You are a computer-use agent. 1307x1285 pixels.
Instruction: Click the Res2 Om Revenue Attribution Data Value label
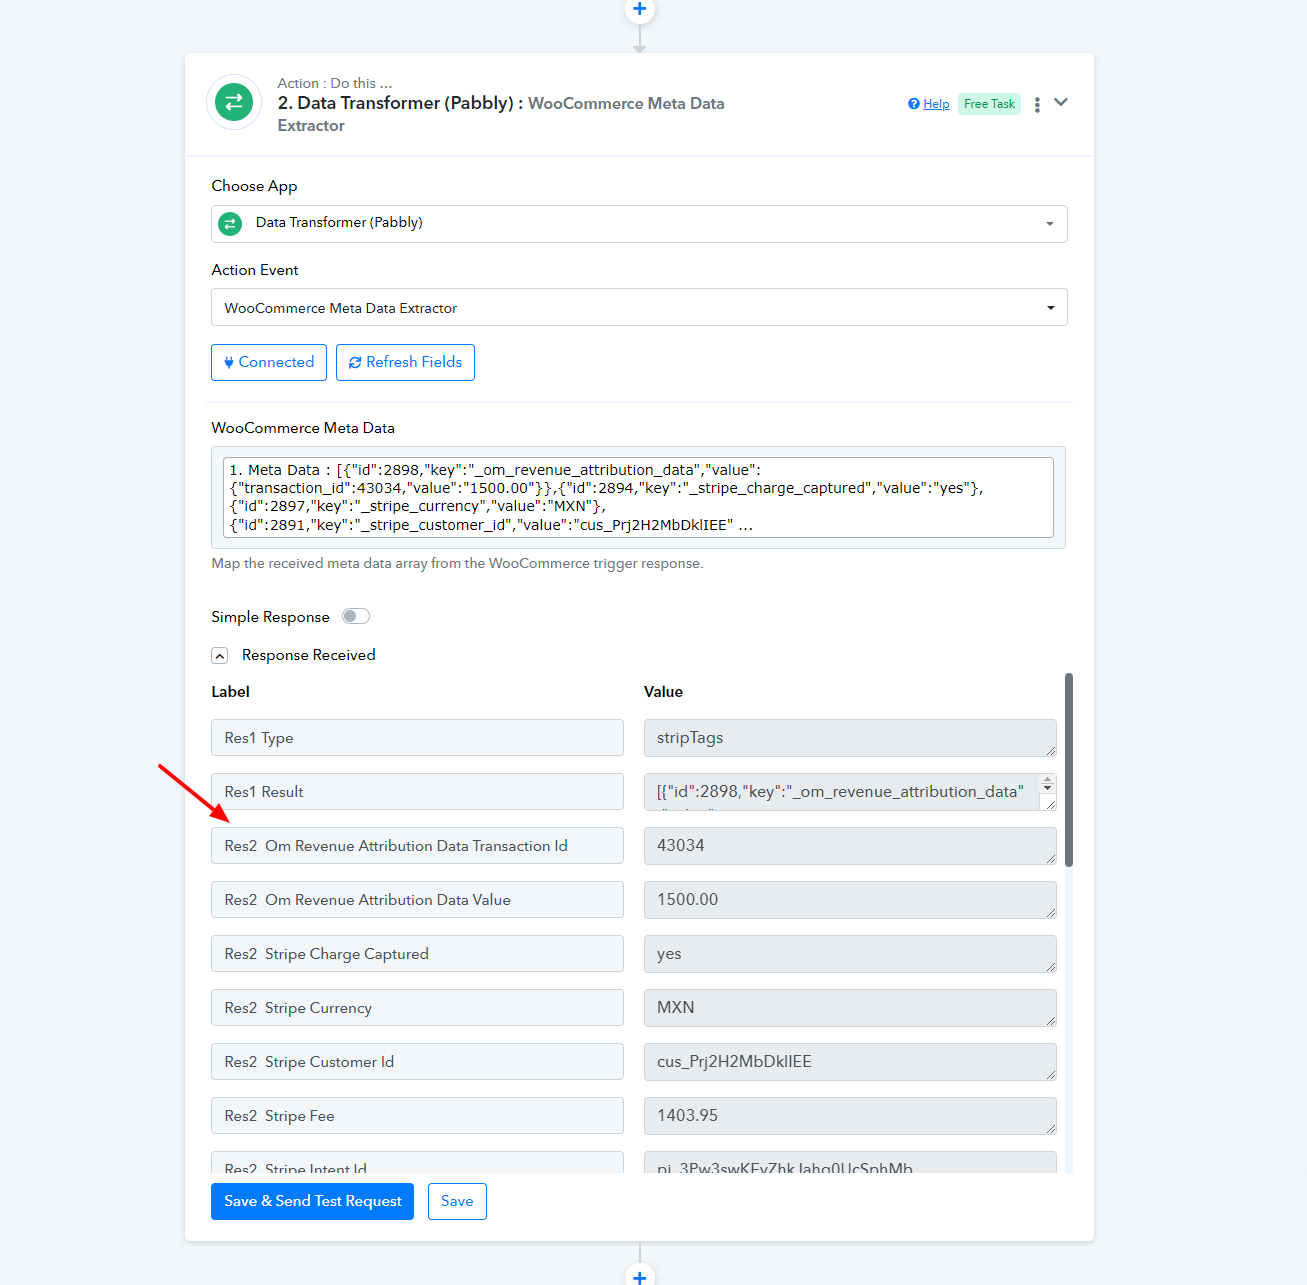(417, 900)
